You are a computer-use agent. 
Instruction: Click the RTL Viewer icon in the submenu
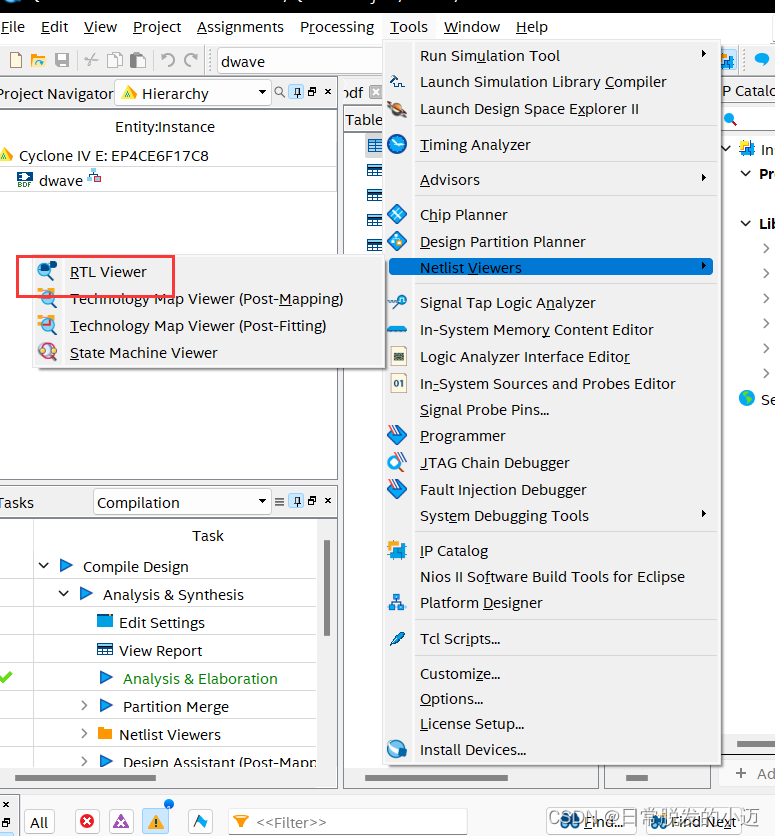pos(47,271)
